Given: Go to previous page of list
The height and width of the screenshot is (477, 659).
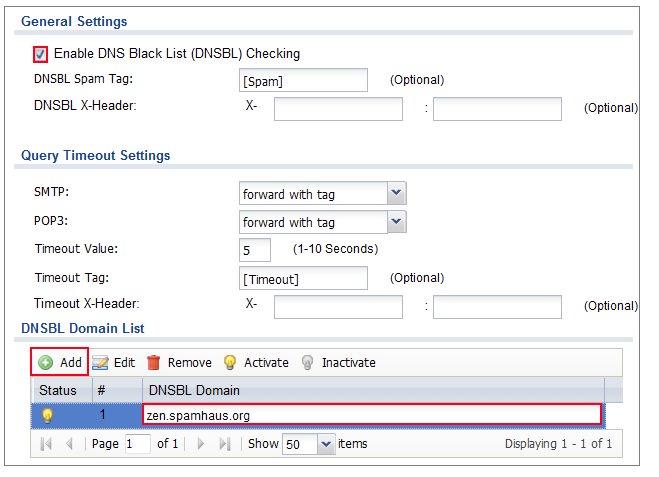Looking at the screenshot, I should (x=67, y=443).
